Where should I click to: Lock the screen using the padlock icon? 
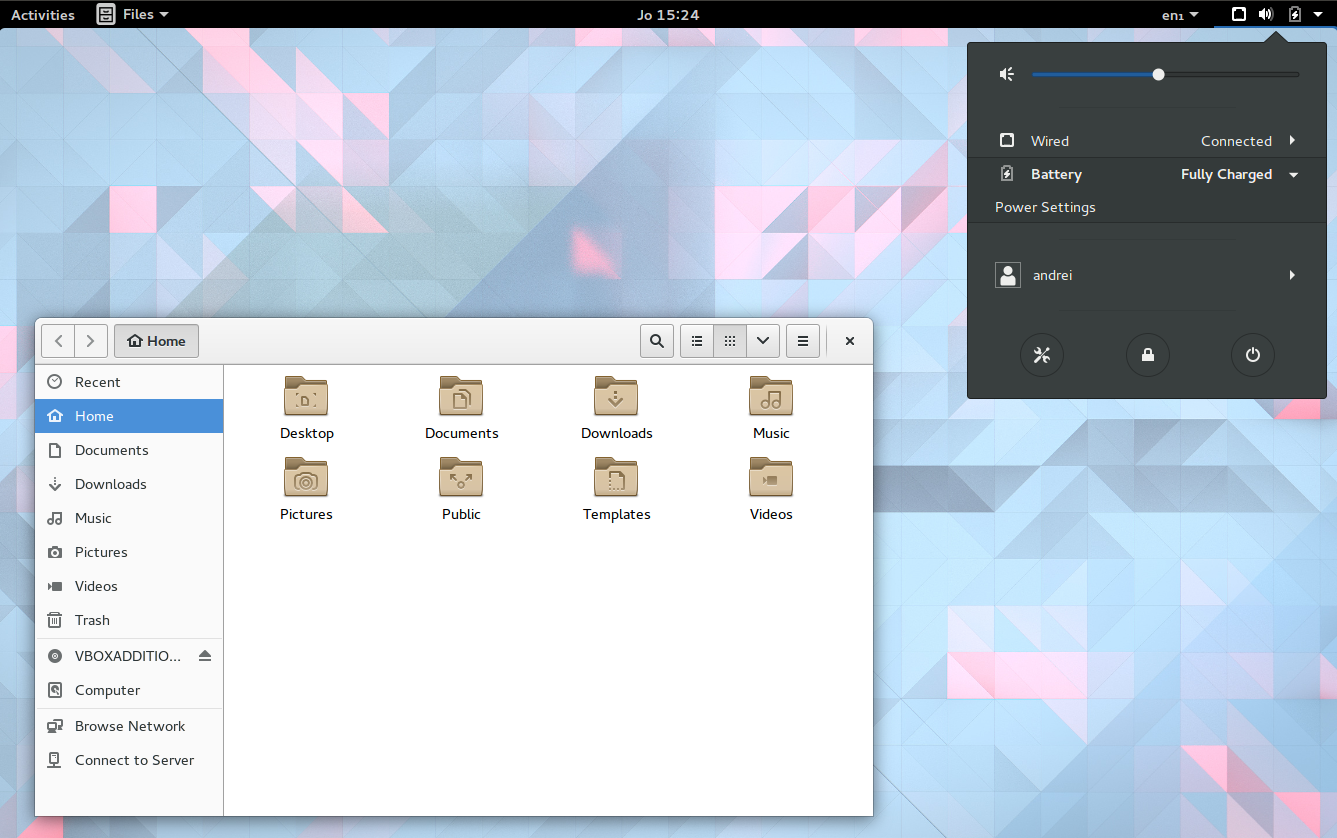point(1147,355)
